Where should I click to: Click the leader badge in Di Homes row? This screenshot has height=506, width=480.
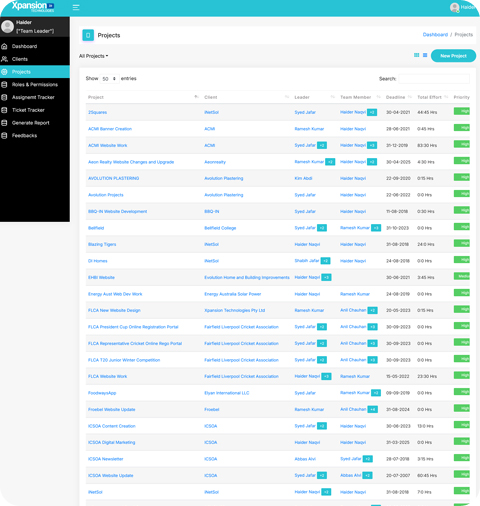point(325,261)
